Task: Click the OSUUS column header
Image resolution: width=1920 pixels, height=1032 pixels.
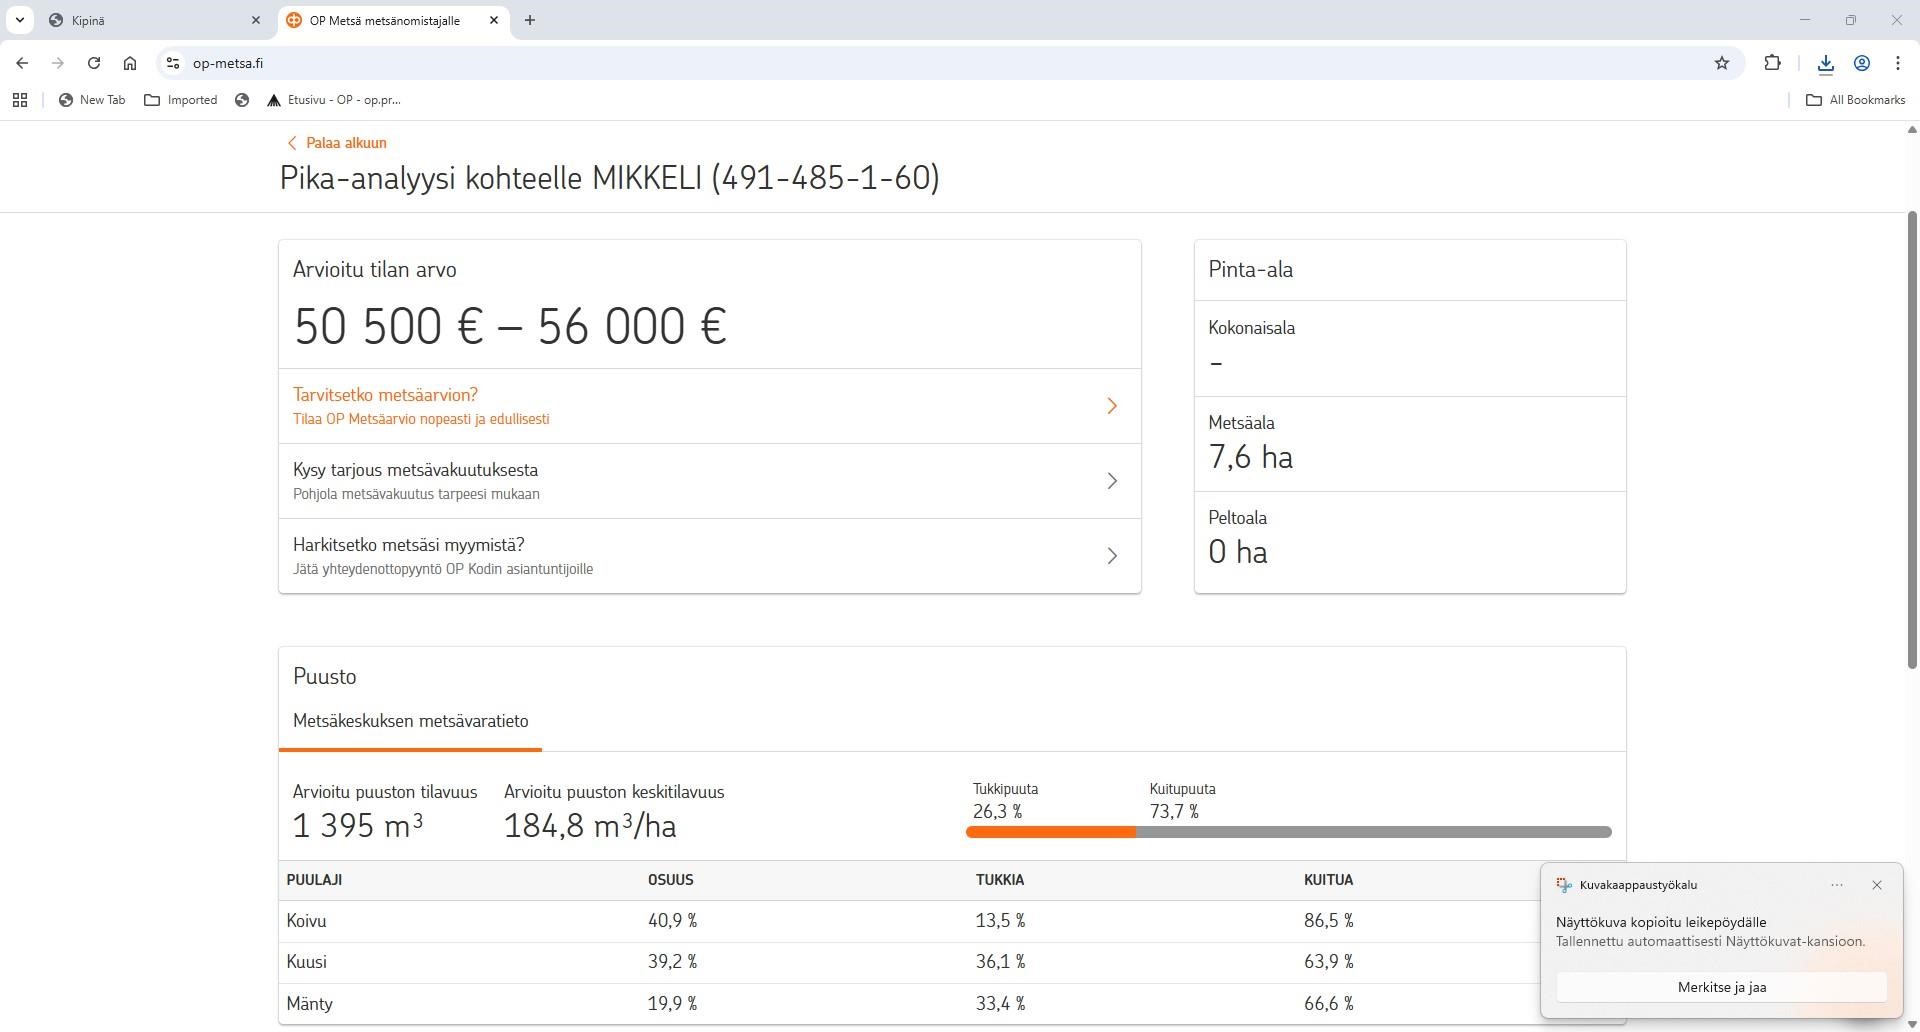Action: tap(670, 880)
